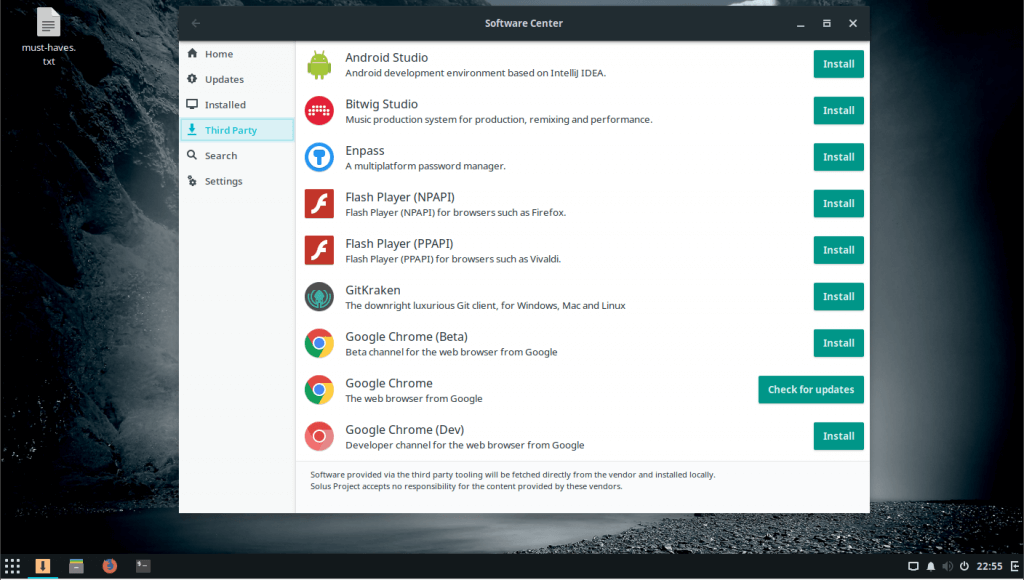The image size is (1024, 580).
Task: Open Search in the sidebar
Action: point(221,156)
